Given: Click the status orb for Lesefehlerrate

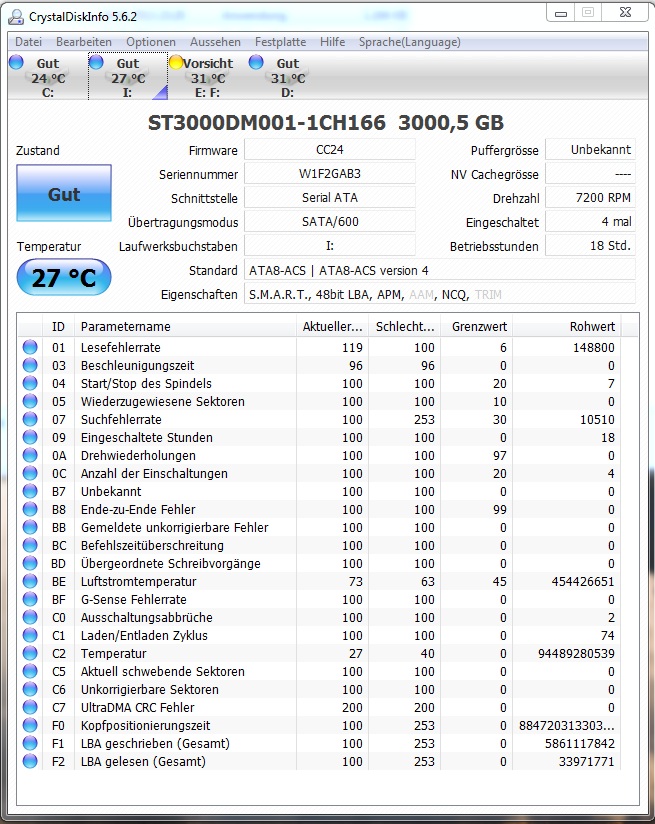Looking at the screenshot, I should tap(30, 347).
